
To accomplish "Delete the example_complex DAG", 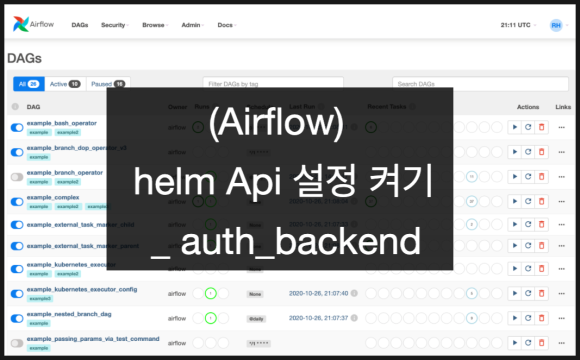I will tap(542, 201).
